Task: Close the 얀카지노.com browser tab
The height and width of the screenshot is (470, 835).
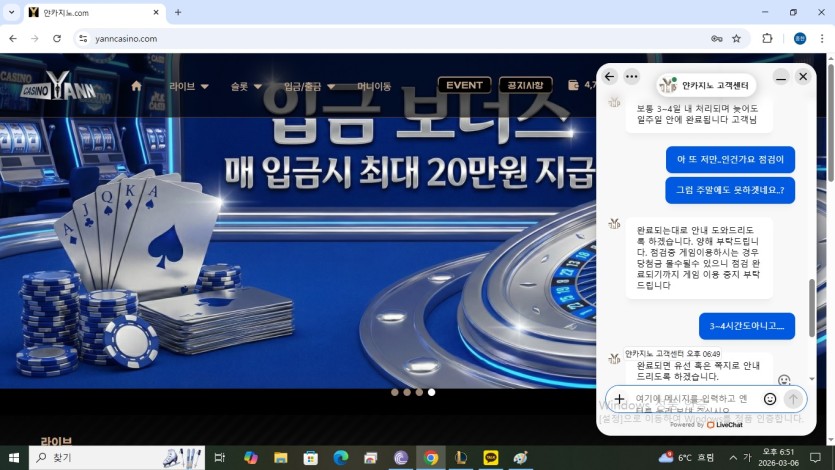Action: (156, 12)
